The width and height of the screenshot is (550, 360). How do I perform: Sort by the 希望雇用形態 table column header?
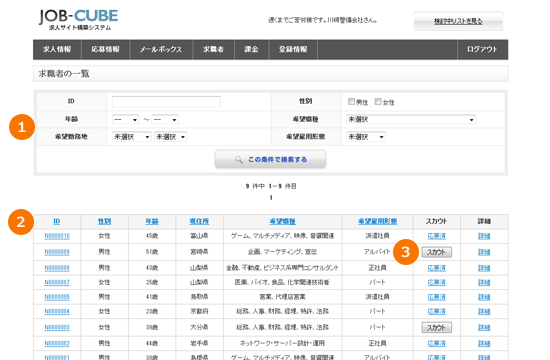377,221
